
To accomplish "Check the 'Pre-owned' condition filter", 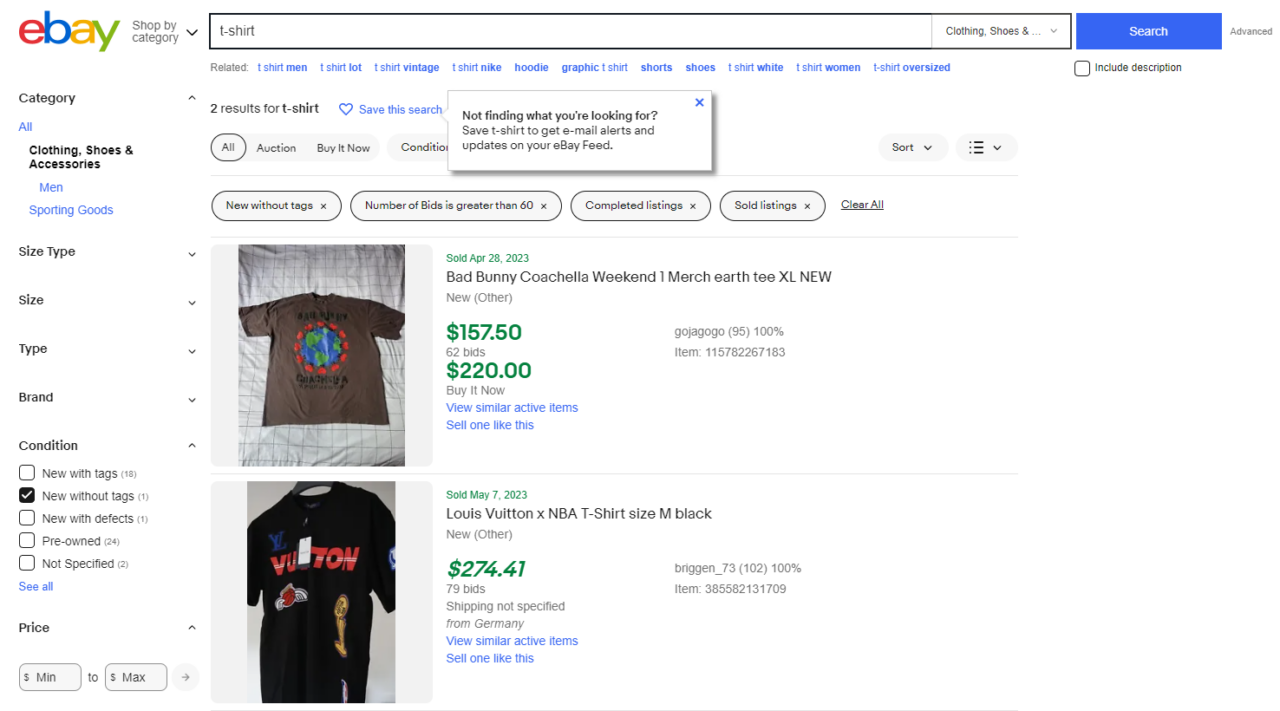I will point(27,540).
